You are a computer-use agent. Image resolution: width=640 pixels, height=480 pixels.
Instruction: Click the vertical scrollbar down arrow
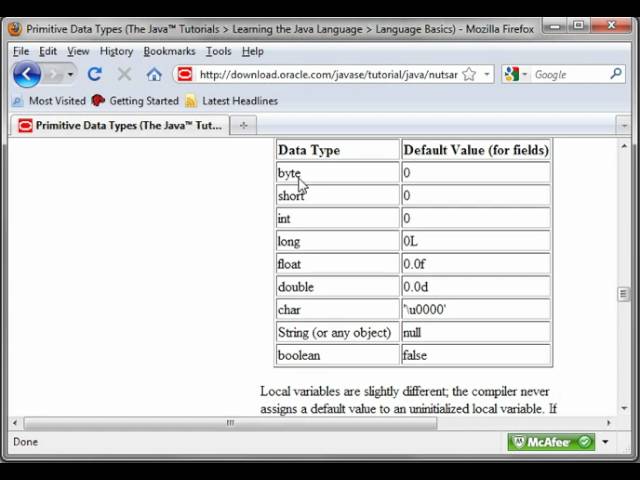624,408
